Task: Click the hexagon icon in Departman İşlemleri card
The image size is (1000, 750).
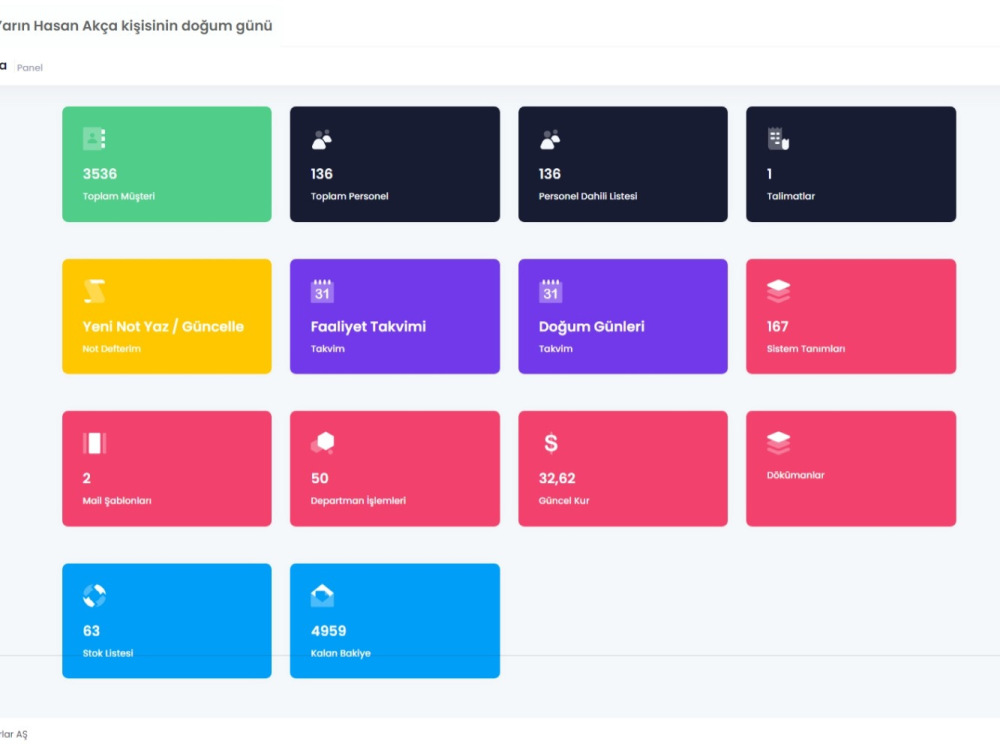Action: [323, 443]
